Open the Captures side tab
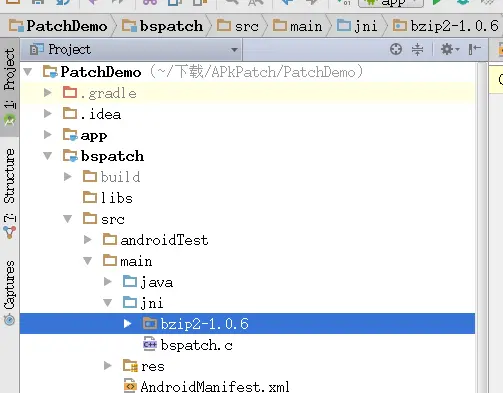 [x=10, y=293]
